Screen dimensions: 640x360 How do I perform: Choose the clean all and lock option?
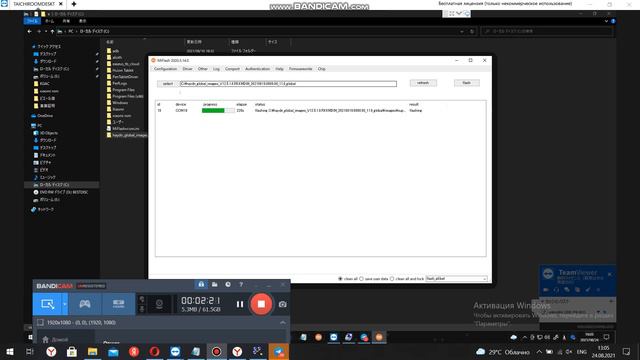click(x=392, y=279)
